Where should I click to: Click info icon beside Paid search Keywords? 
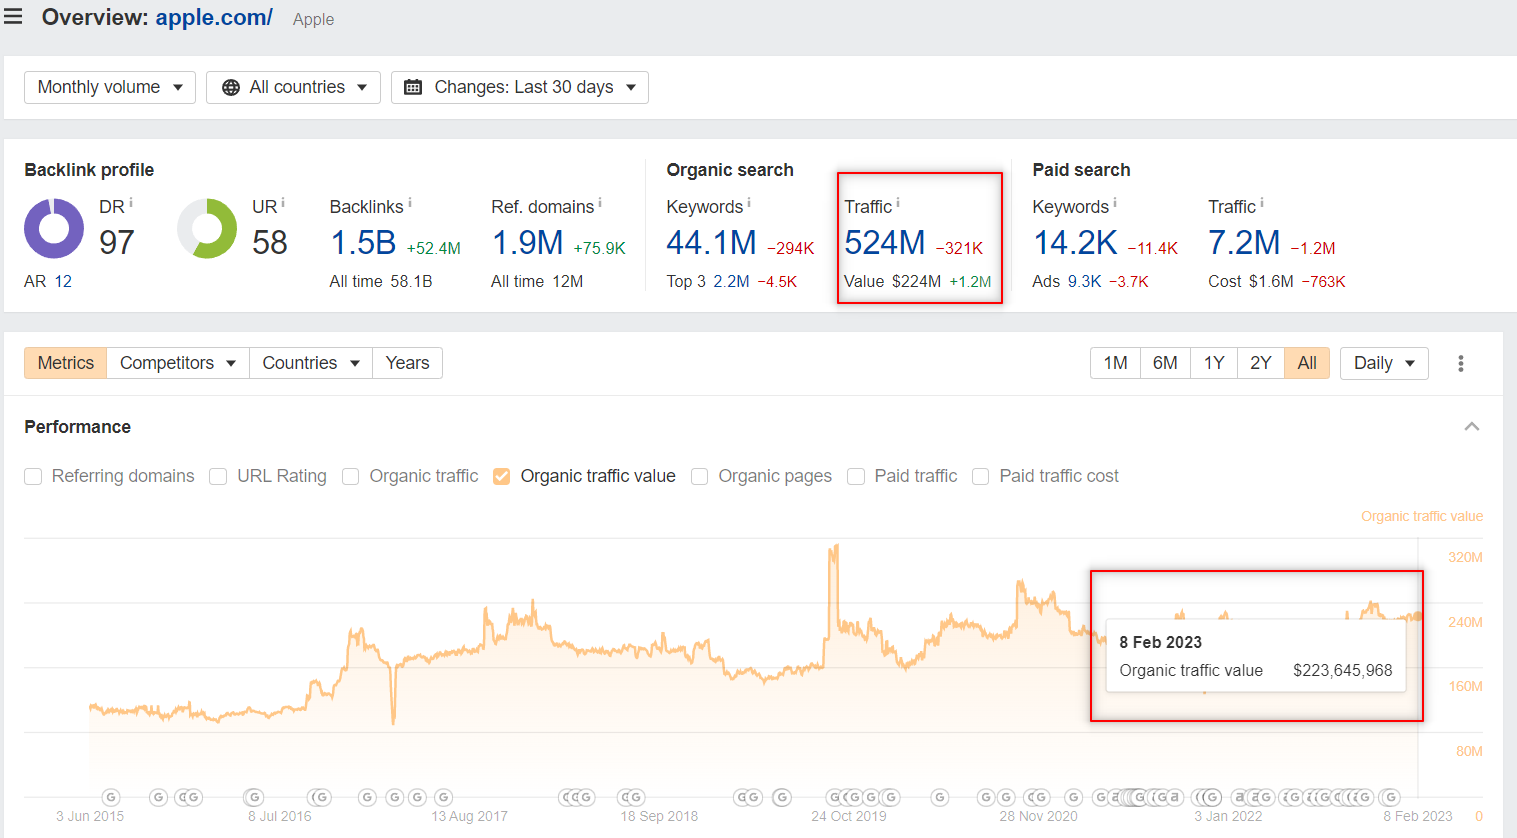click(x=1115, y=203)
